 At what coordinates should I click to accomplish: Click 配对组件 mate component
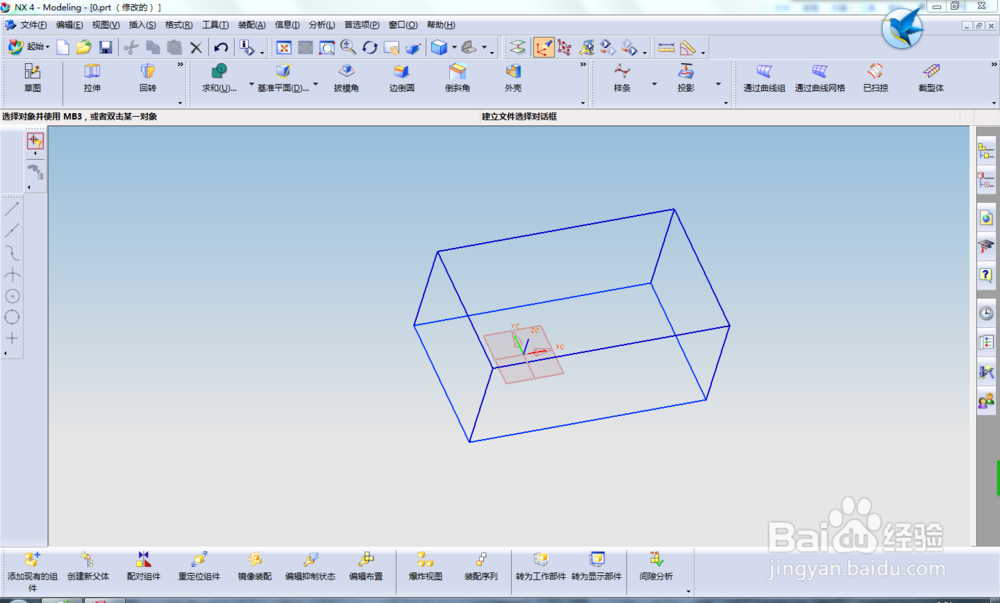coord(143,567)
